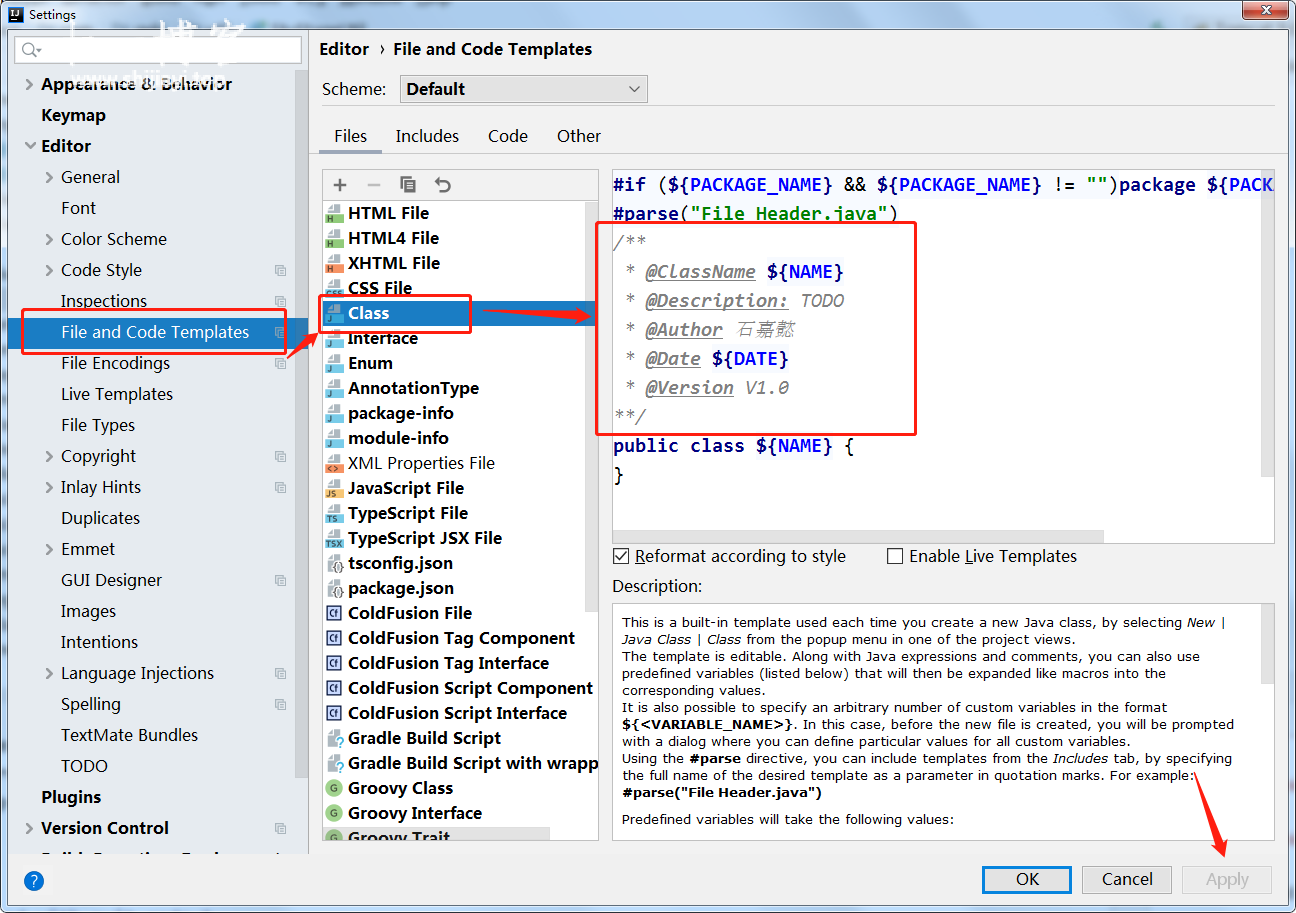Expand the Version Control section

[x=29, y=828]
